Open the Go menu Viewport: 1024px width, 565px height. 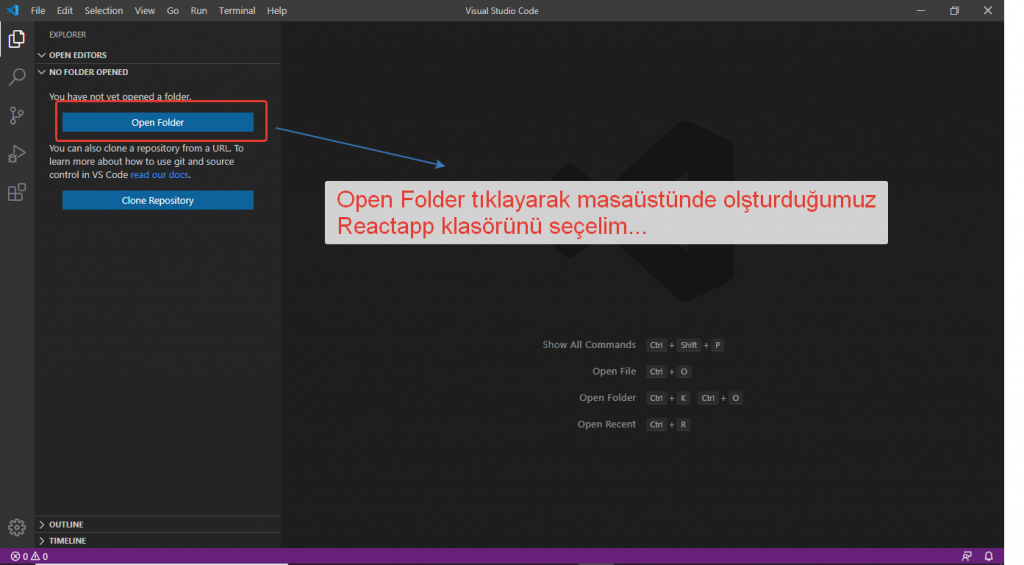(172, 10)
